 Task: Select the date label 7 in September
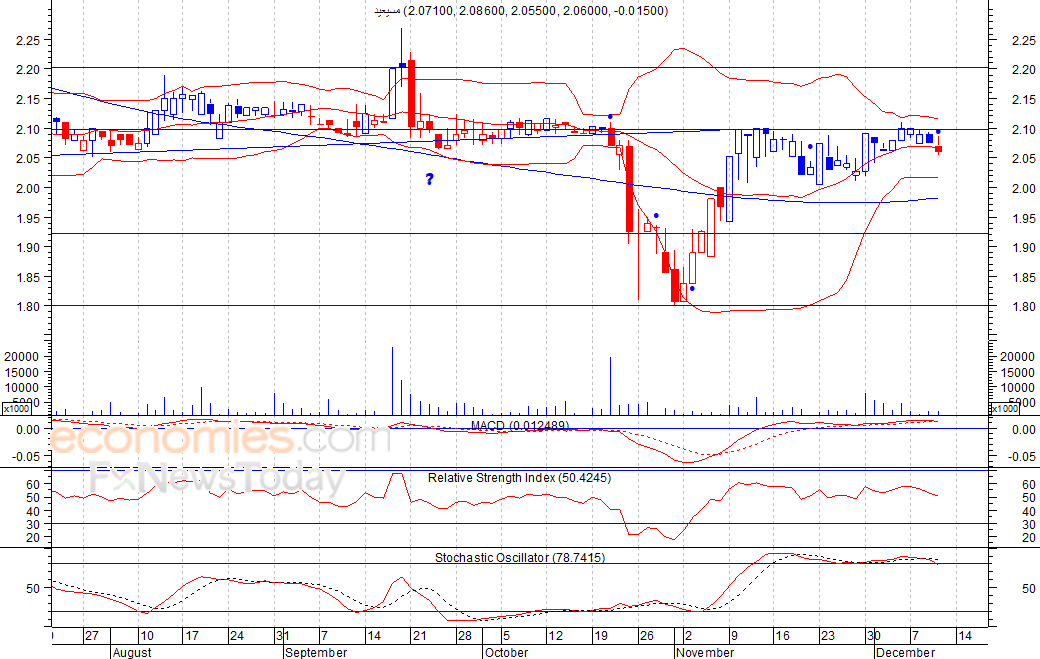tap(324, 636)
